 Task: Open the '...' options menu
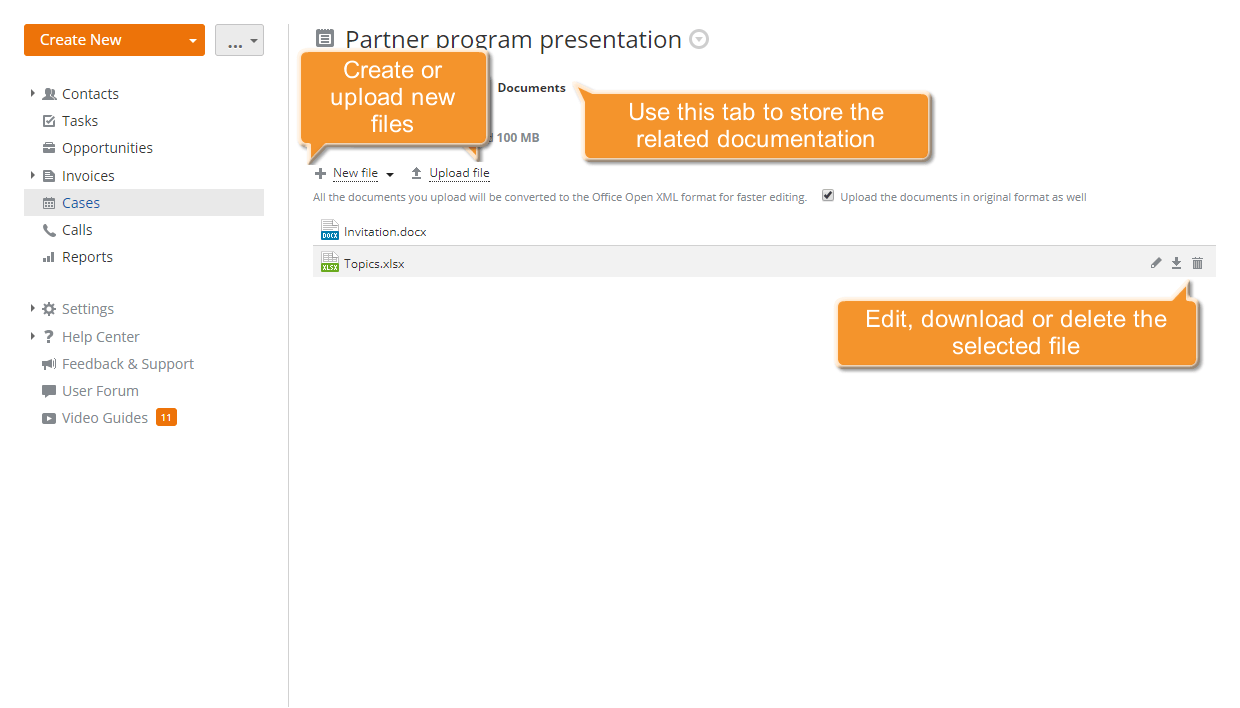[239, 39]
